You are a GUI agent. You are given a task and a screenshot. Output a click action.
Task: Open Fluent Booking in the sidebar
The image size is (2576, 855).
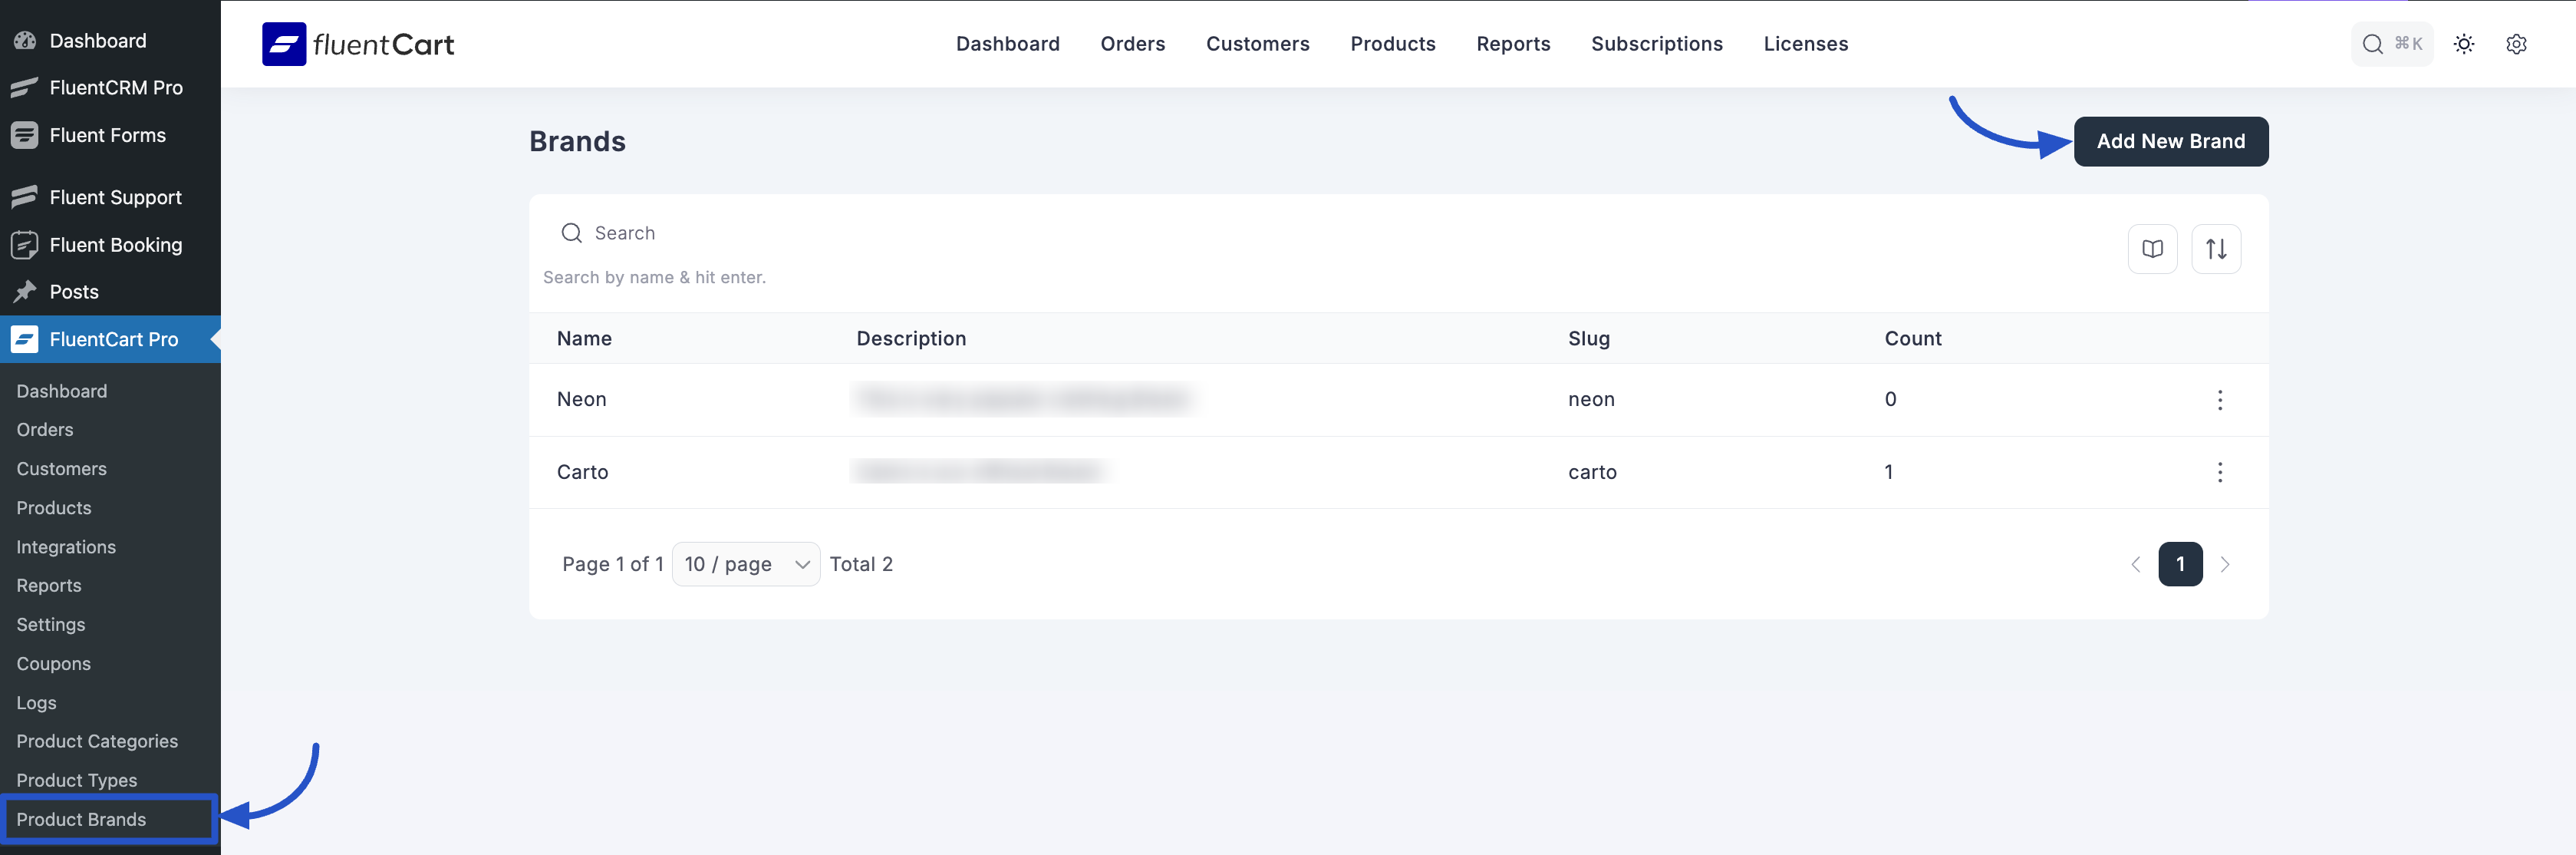point(115,245)
